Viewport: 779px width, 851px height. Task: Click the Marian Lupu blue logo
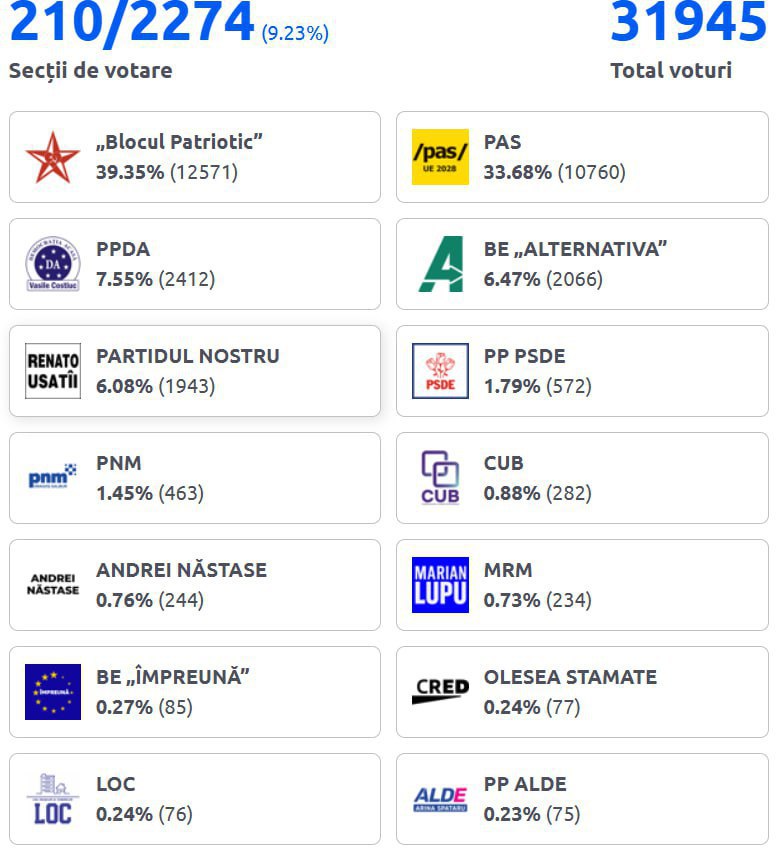tap(440, 585)
